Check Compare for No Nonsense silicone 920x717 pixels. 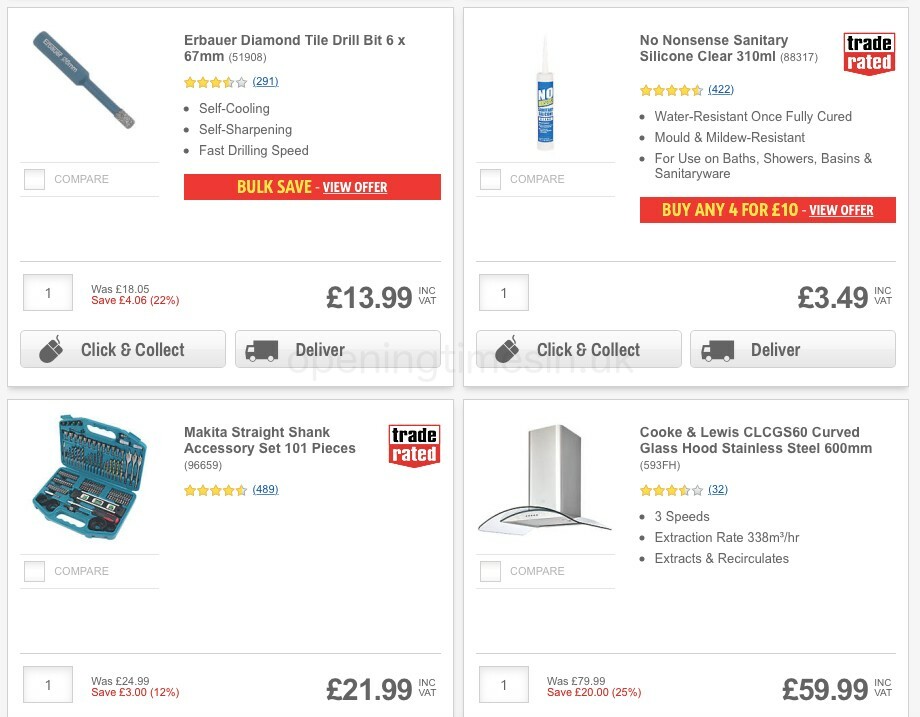(491, 179)
